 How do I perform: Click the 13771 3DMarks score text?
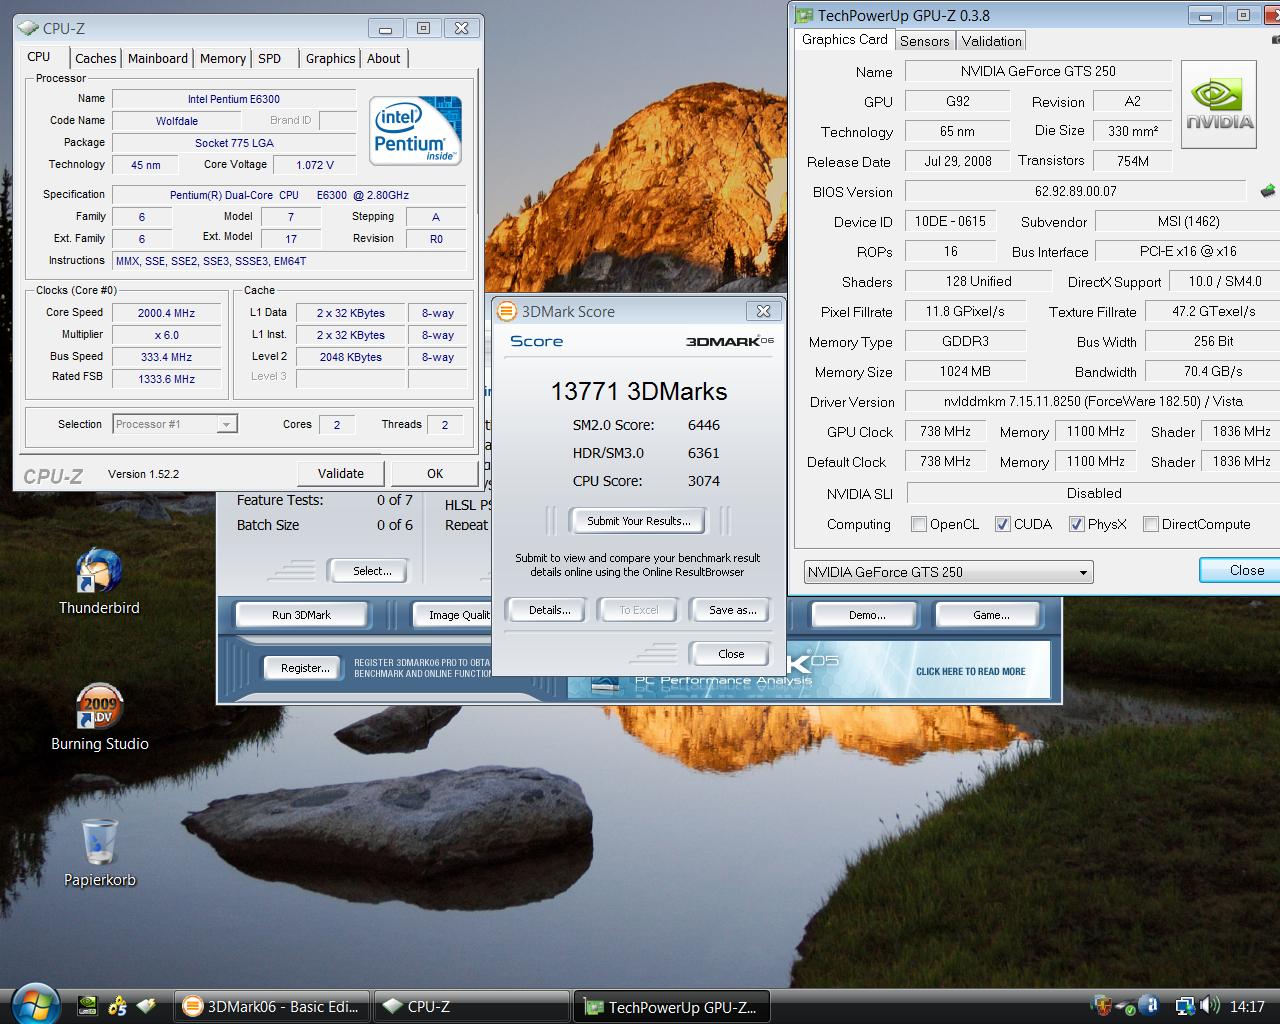pyautogui.click(x=638, y=392)
